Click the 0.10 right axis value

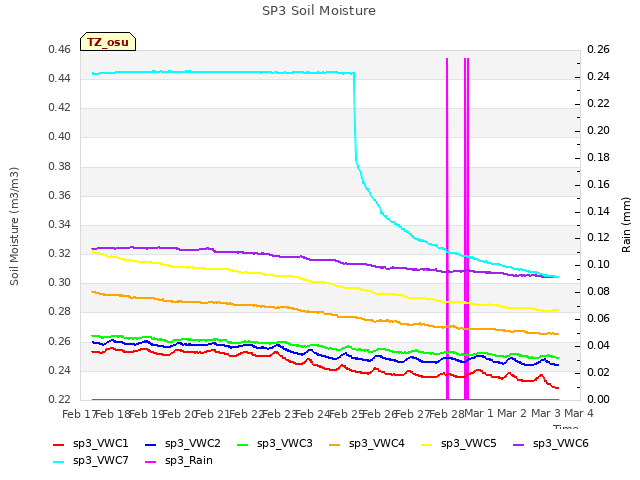pyautogui.click(x=598, y=264)
